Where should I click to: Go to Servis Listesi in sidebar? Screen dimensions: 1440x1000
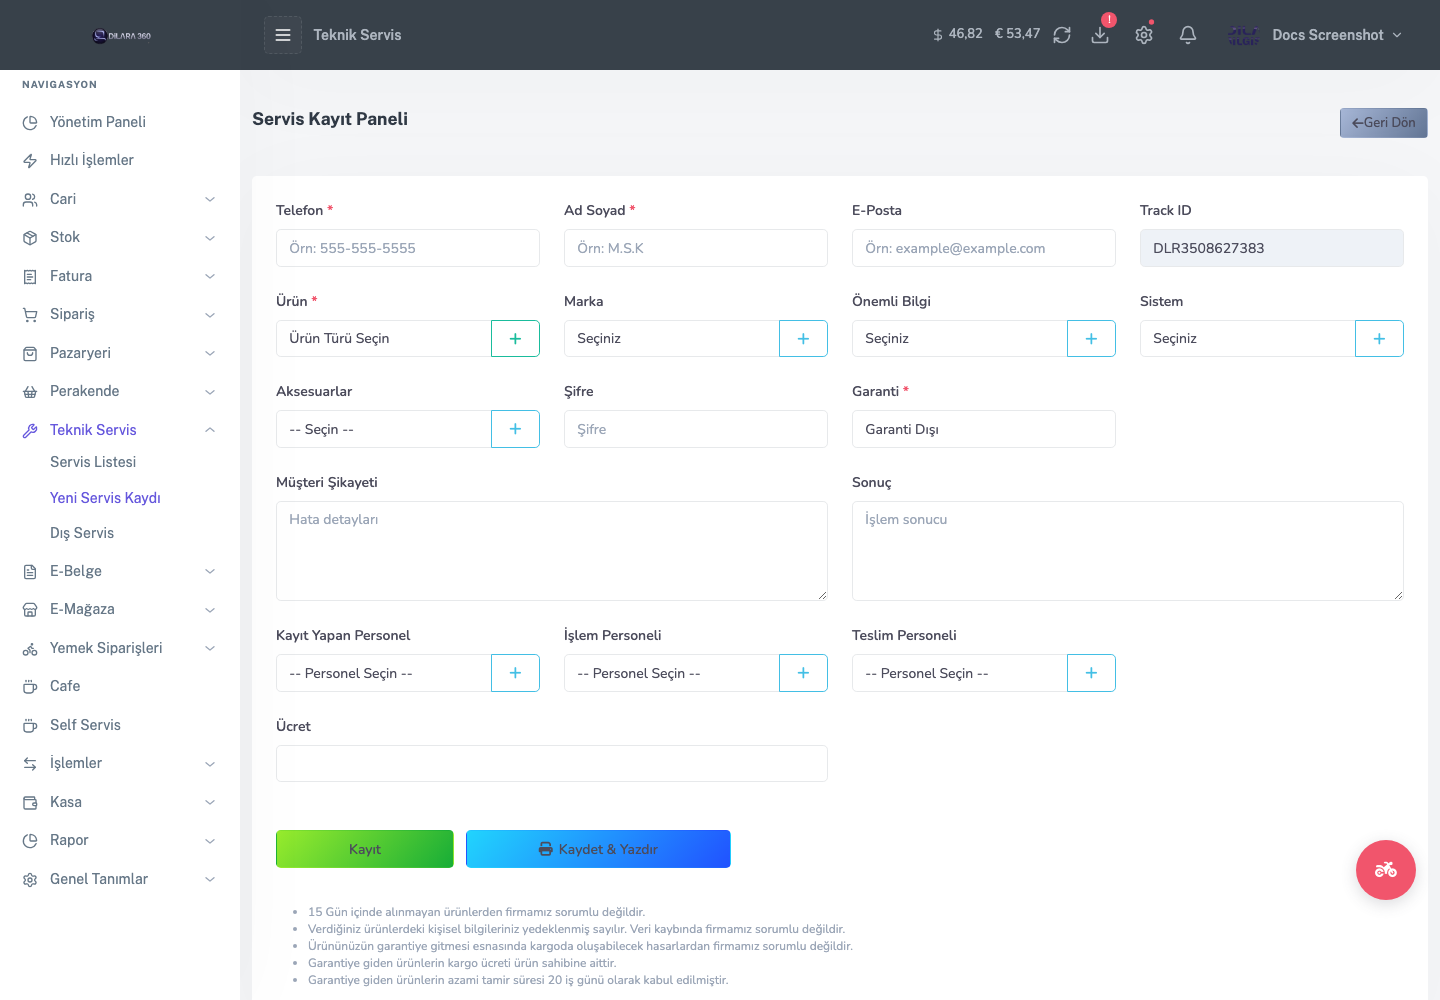[x=93, y=462]
